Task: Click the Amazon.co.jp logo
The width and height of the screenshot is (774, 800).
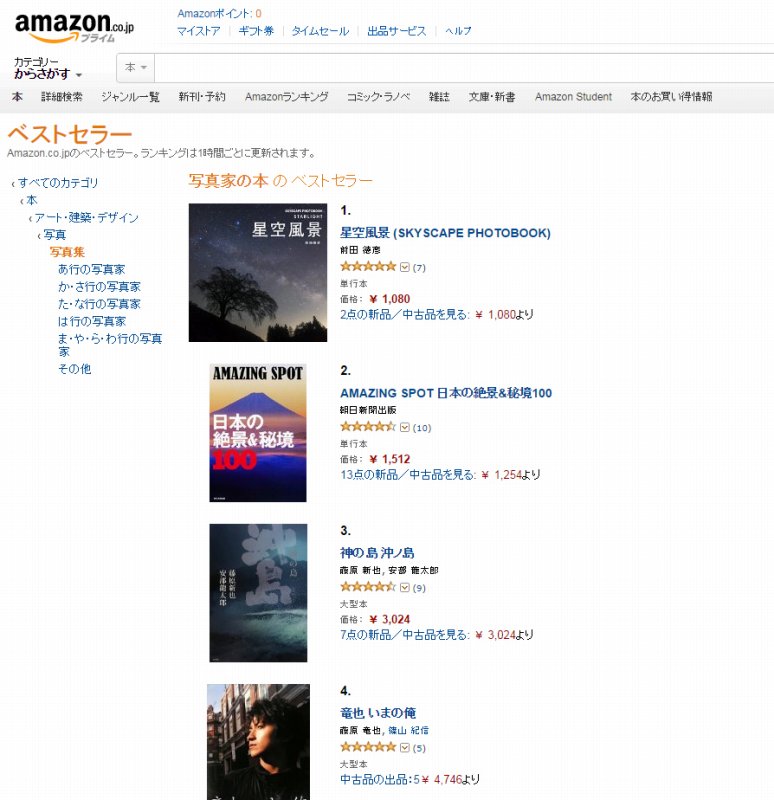Action: pos(74,27)
